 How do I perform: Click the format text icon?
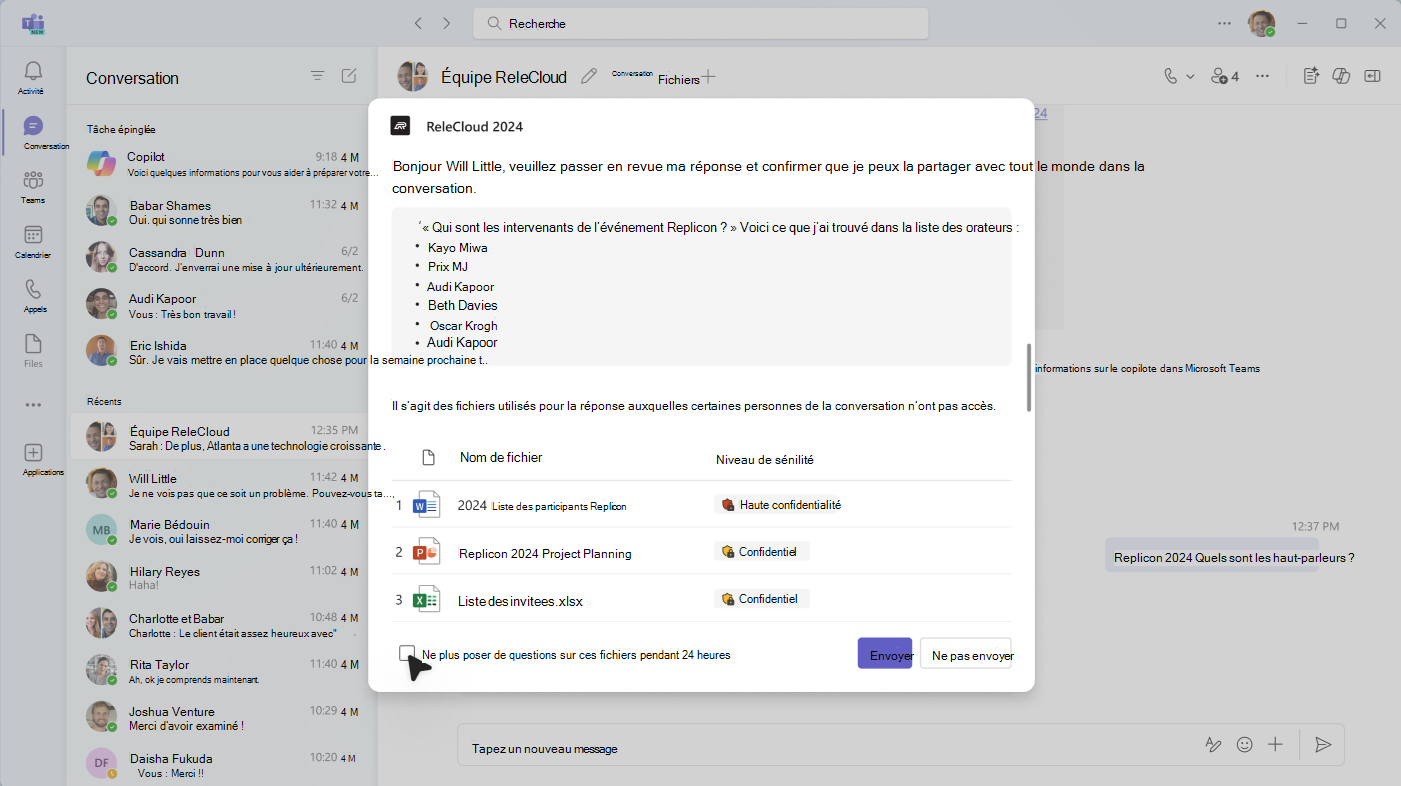coord(1213,745)
